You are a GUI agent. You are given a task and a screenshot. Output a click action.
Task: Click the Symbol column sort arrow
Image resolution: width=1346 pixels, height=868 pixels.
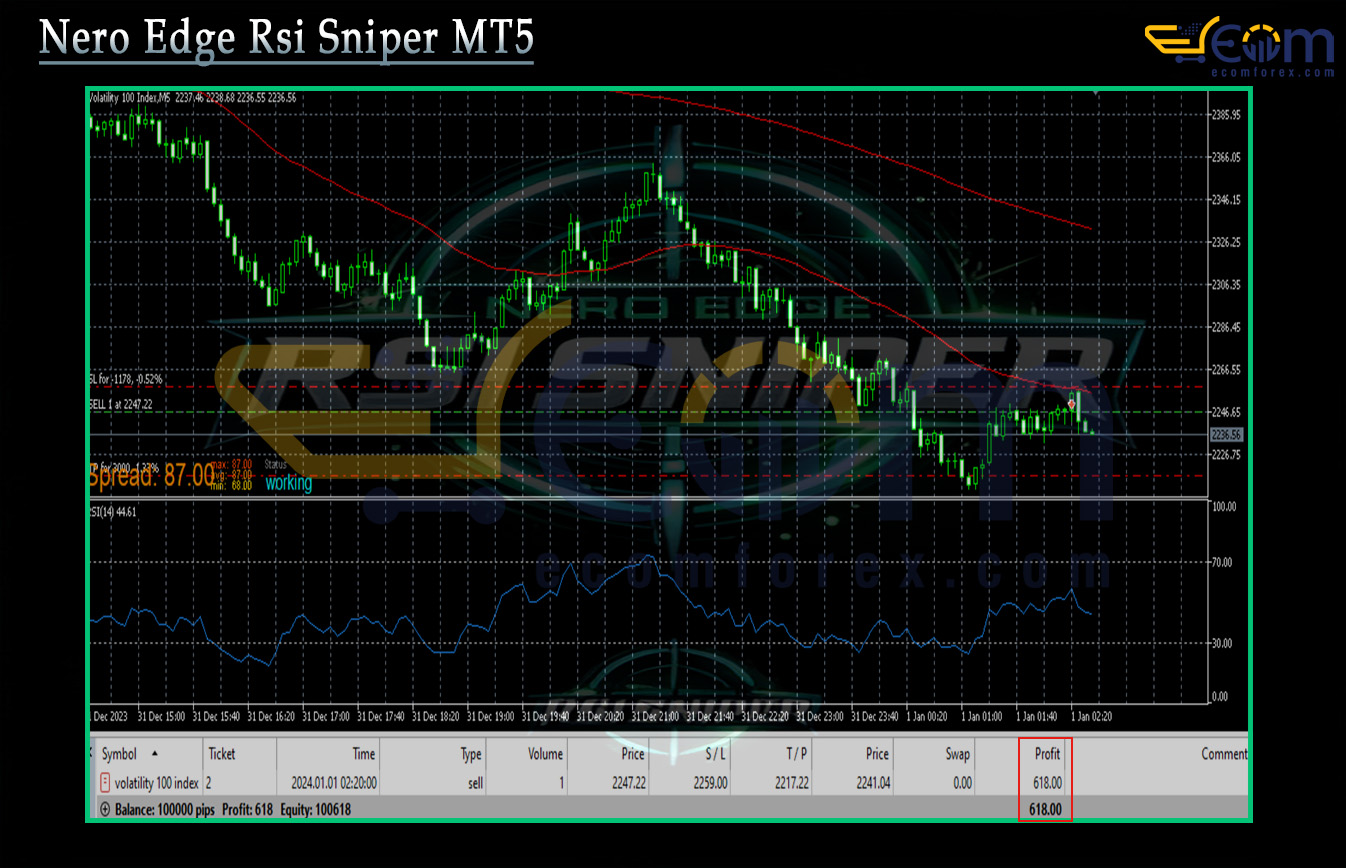[x=153, y=754]
